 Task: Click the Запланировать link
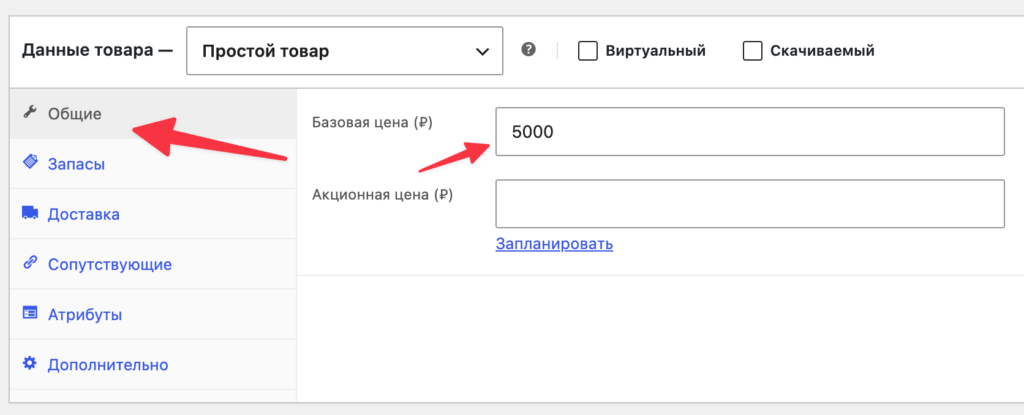click(554, 244)
